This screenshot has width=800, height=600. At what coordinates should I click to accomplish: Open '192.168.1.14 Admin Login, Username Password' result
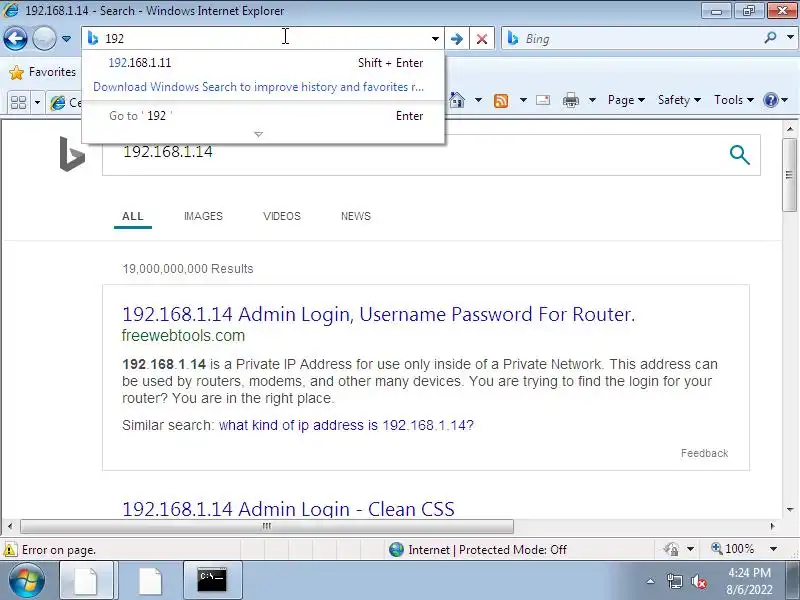(x=379, y=314)
